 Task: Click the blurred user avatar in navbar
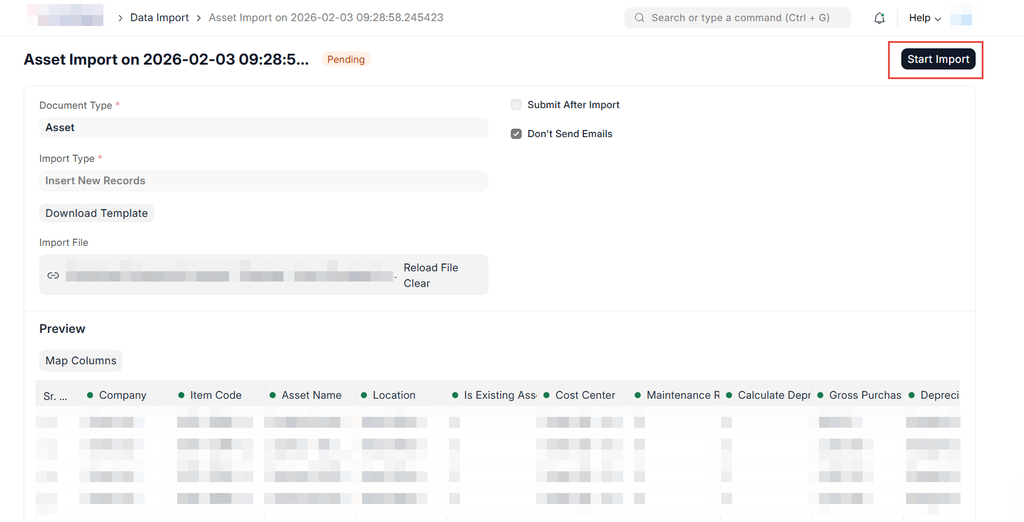tap(961, 18)
